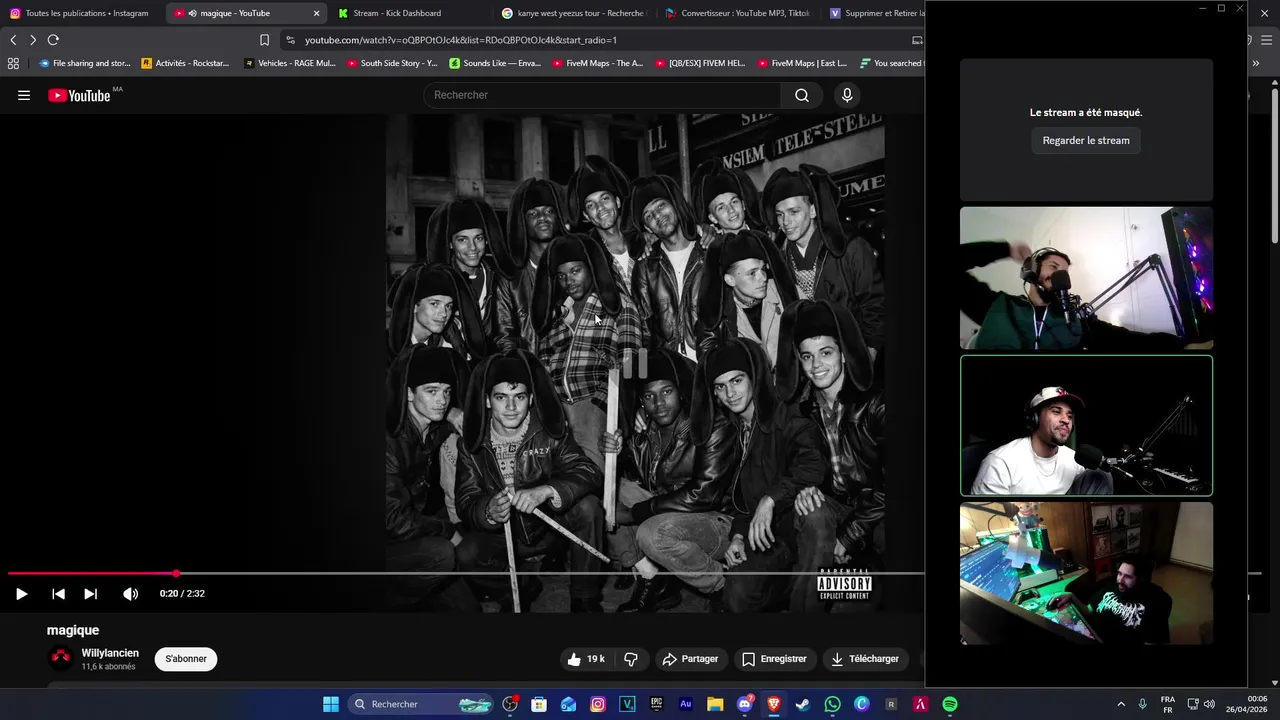The image size is (1280, 720).
Task: Like the video with 19 k thumbs-up
Action: click(x=587, y=659)
